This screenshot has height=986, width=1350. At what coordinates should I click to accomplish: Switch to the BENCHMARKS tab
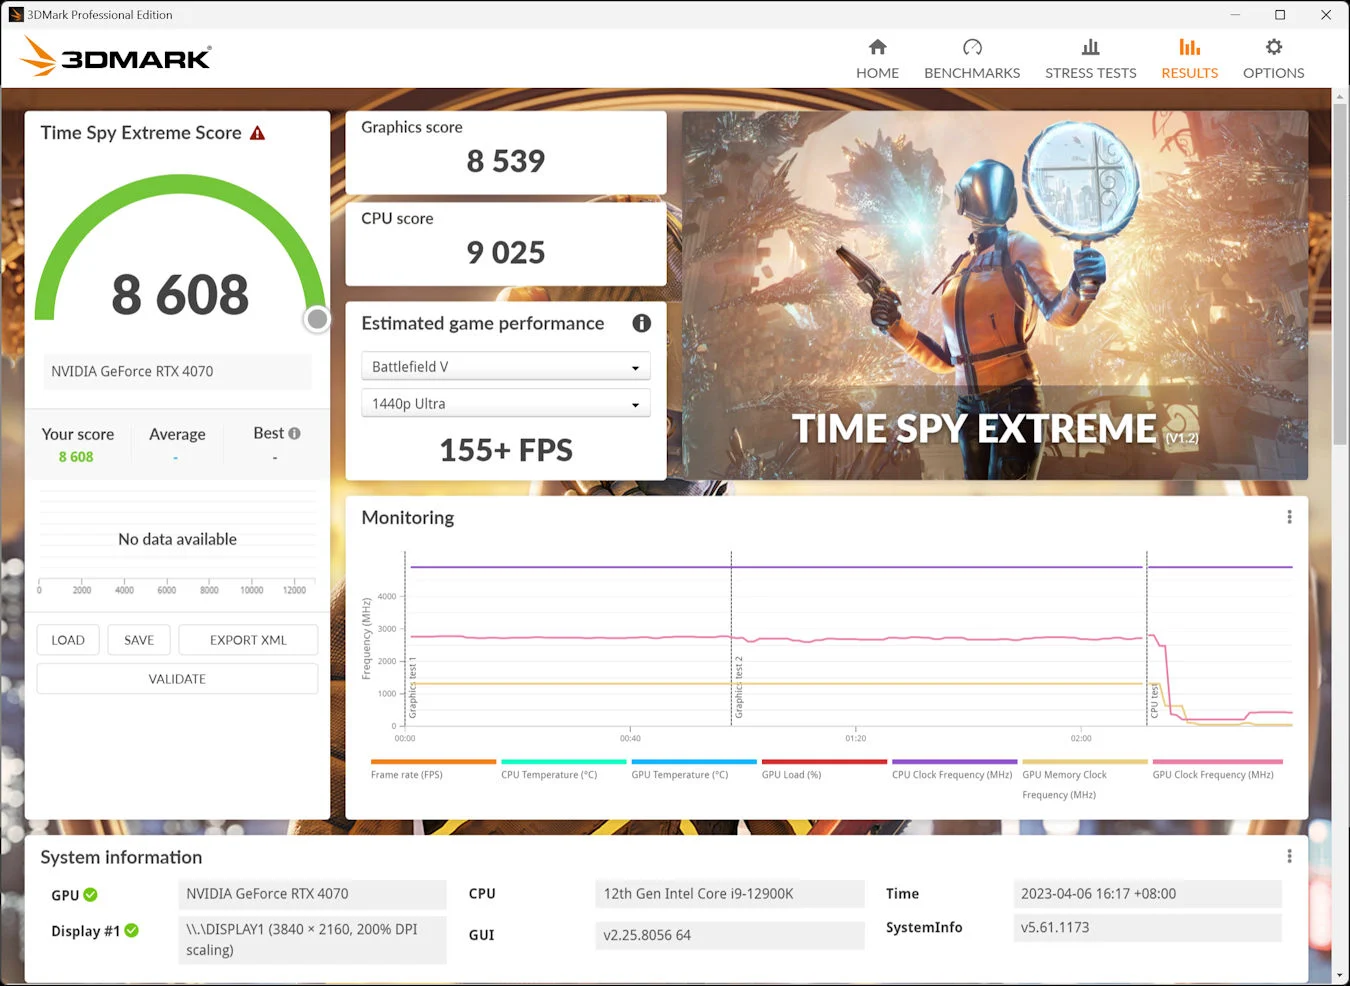972,73
